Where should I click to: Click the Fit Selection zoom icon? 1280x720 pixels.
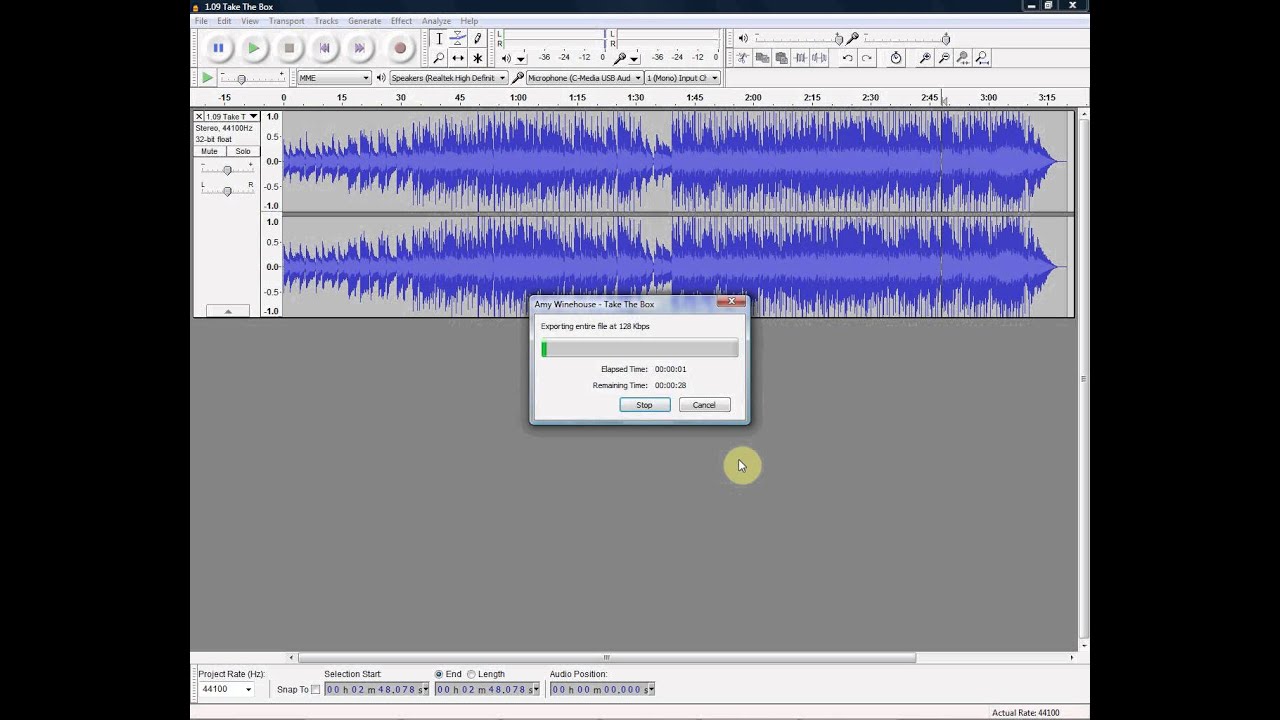click(x=963, y=58)
